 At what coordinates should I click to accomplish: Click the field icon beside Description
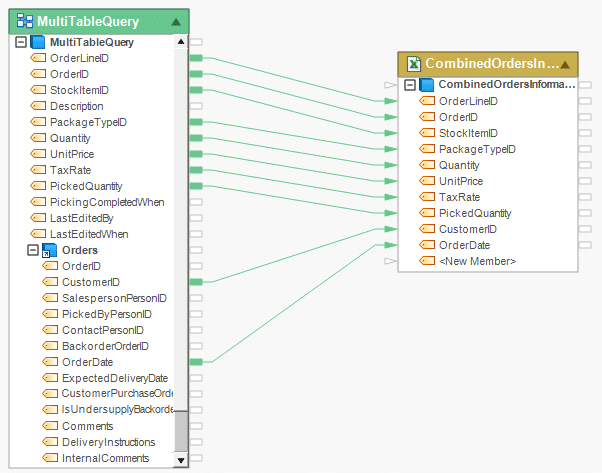pos(38,106)
